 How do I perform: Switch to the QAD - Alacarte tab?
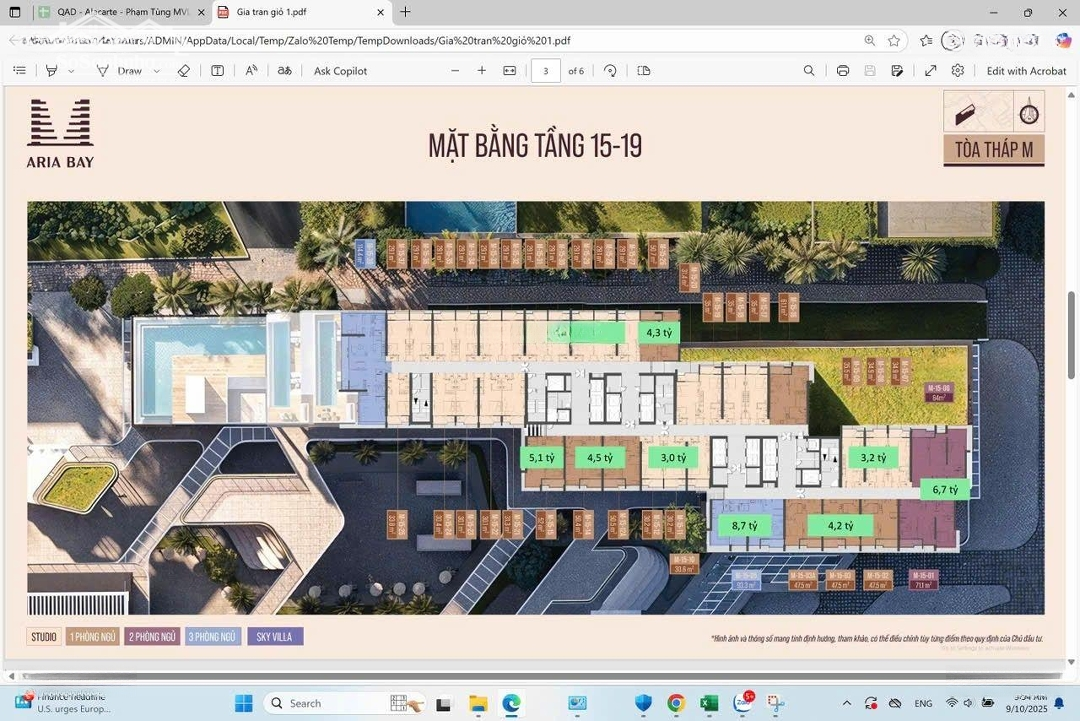pyautogui.click(x=118, y=12)
